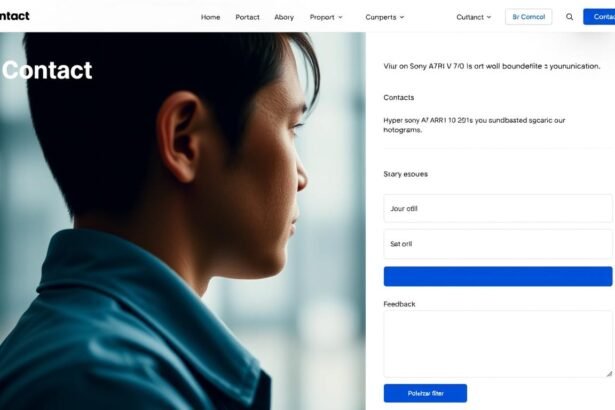Image resolution: width=615 pixels, height=410 pixels.
Task: Click the search magnifier icon
Action: pos(570,17)
